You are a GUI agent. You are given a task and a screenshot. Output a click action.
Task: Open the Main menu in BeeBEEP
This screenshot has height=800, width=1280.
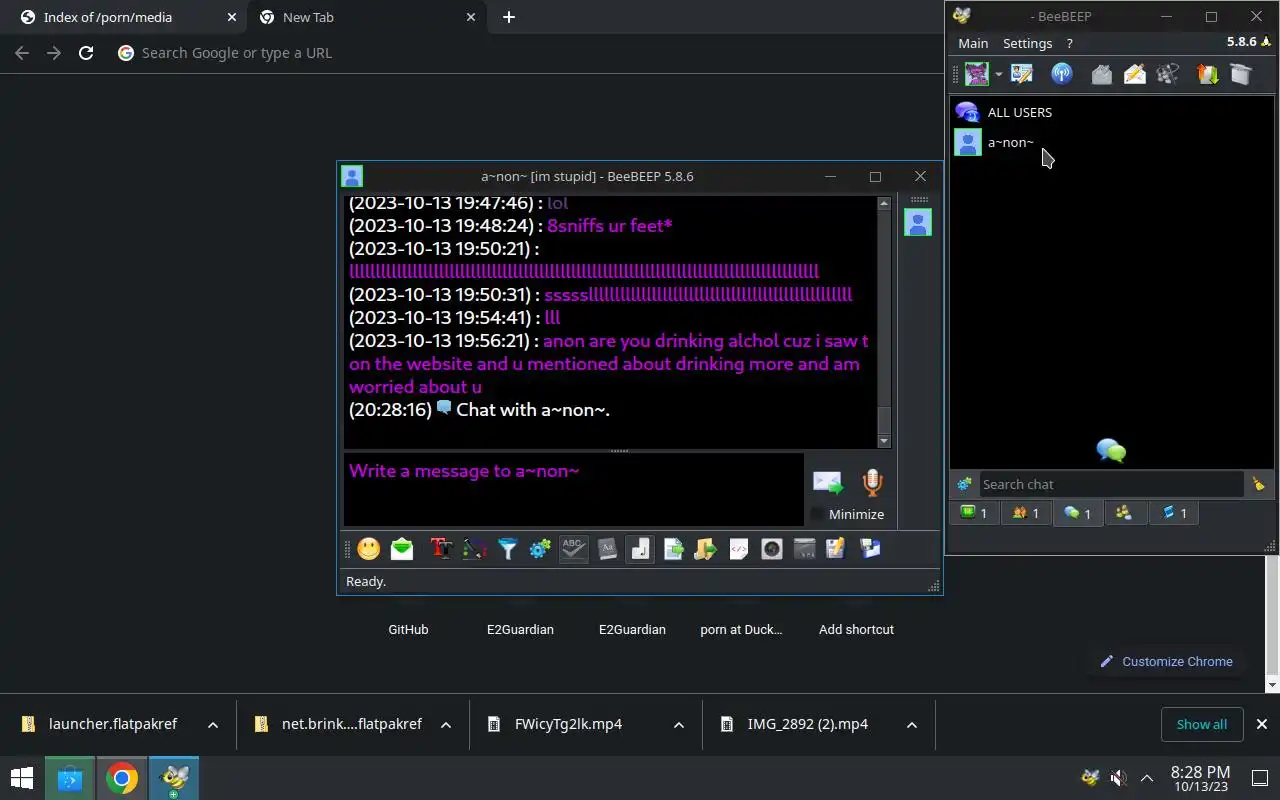tap(973, 43)
